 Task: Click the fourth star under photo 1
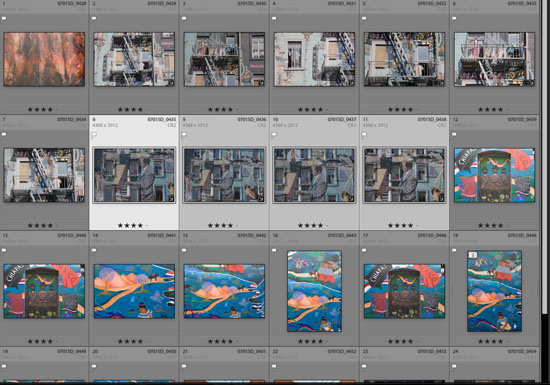(50, 109)
